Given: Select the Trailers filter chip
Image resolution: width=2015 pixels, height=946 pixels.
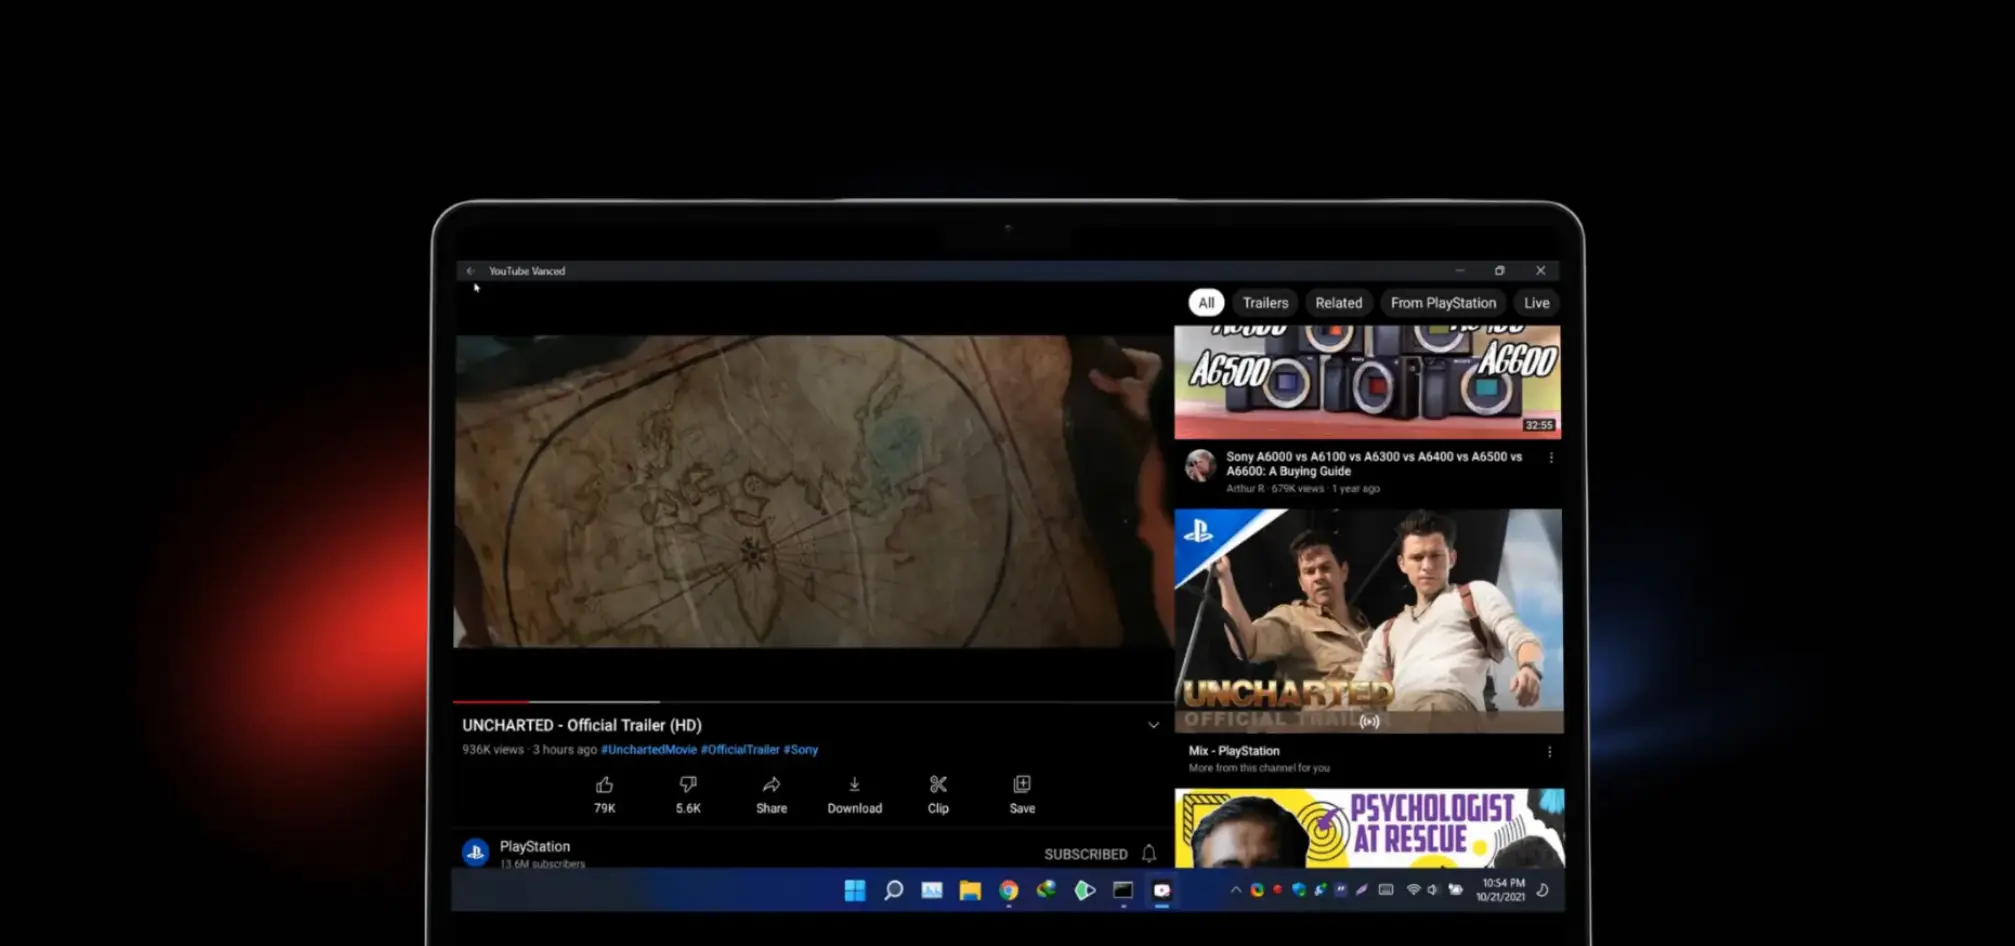Looking at the screenshot, I should click(1265, 303).
